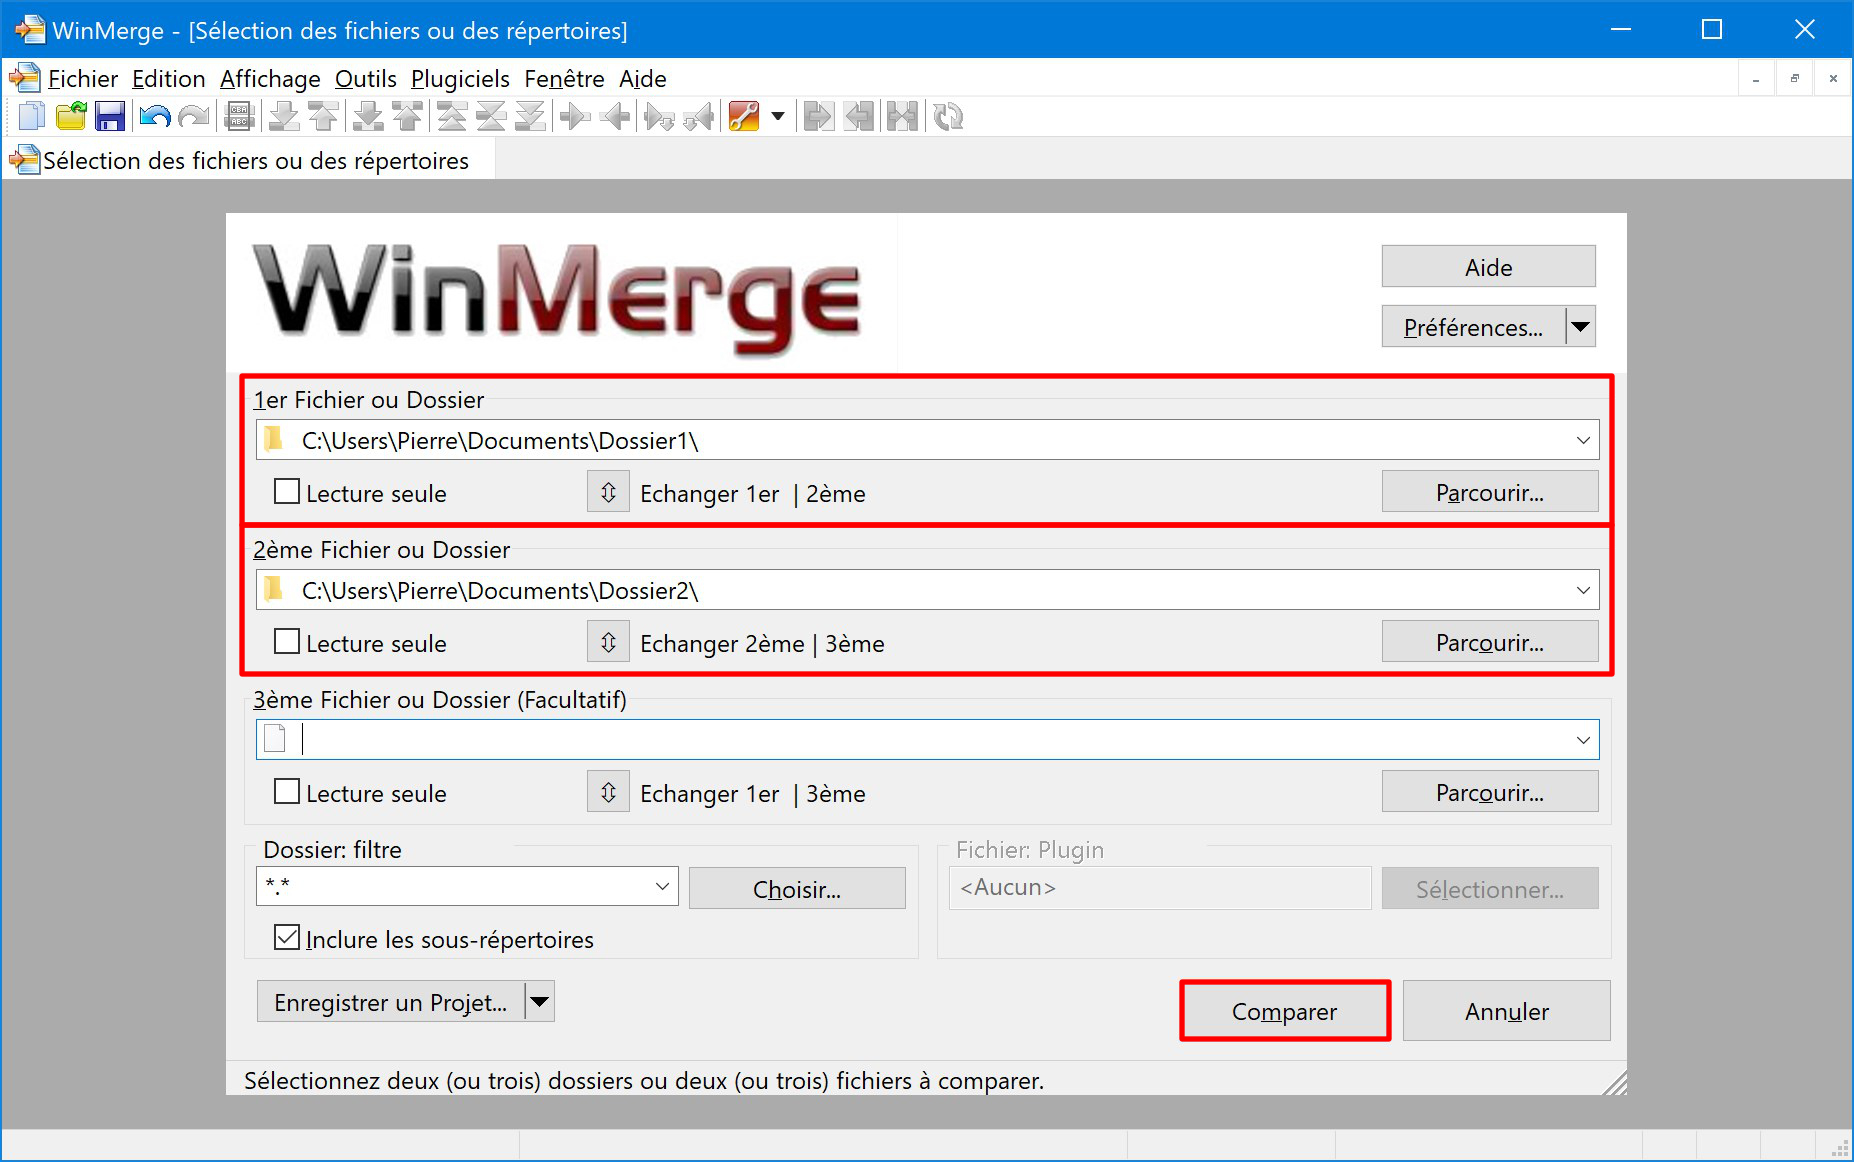Click the Next Conflict toolbar icon
1854x1162 pixels.
coord(369,117)
